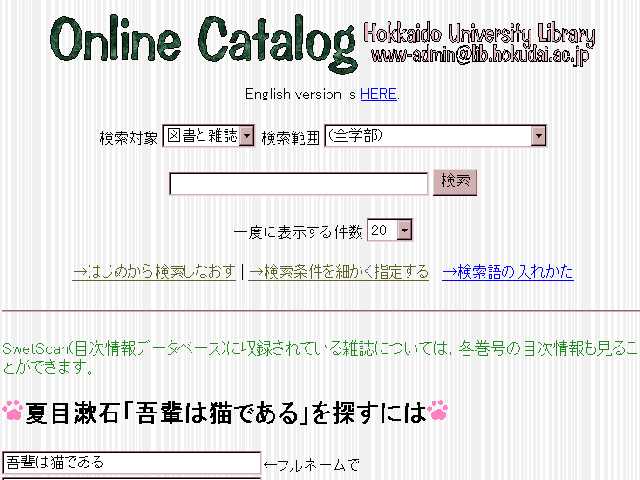Click the ←フルネームで hint text

click(312, 464)
